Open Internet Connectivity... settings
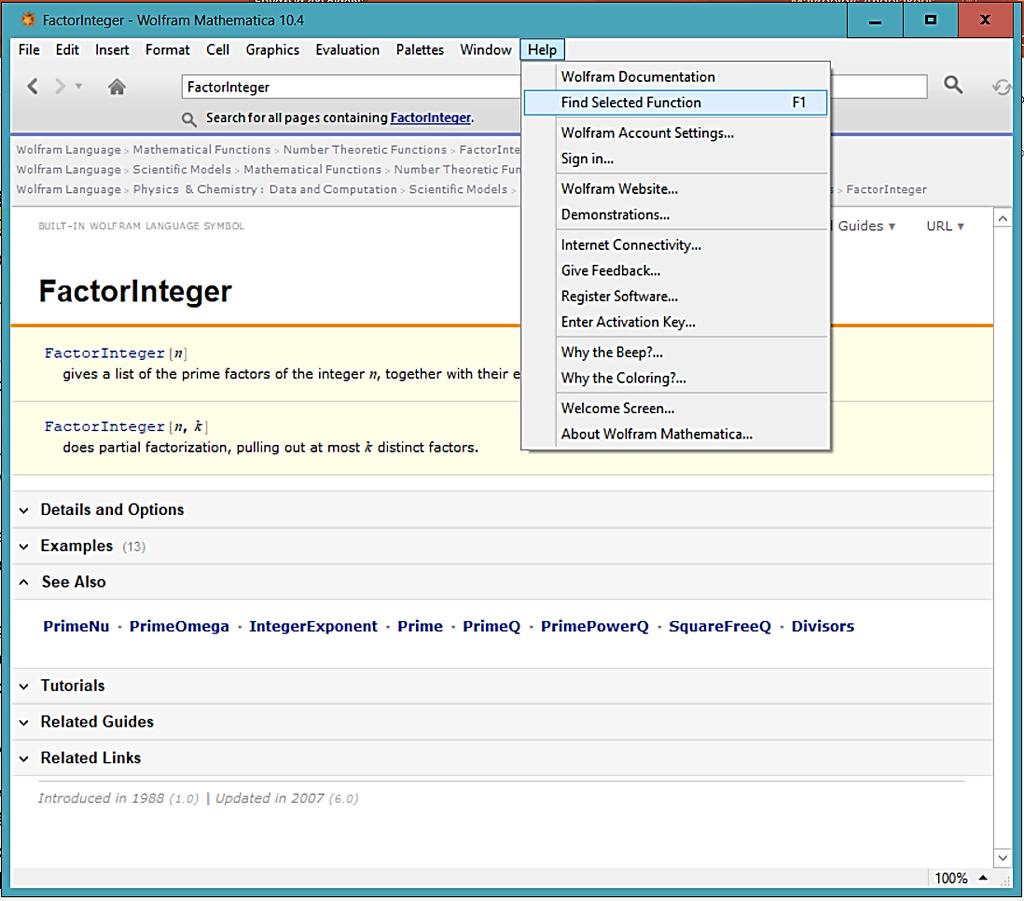 coord(676,245)
